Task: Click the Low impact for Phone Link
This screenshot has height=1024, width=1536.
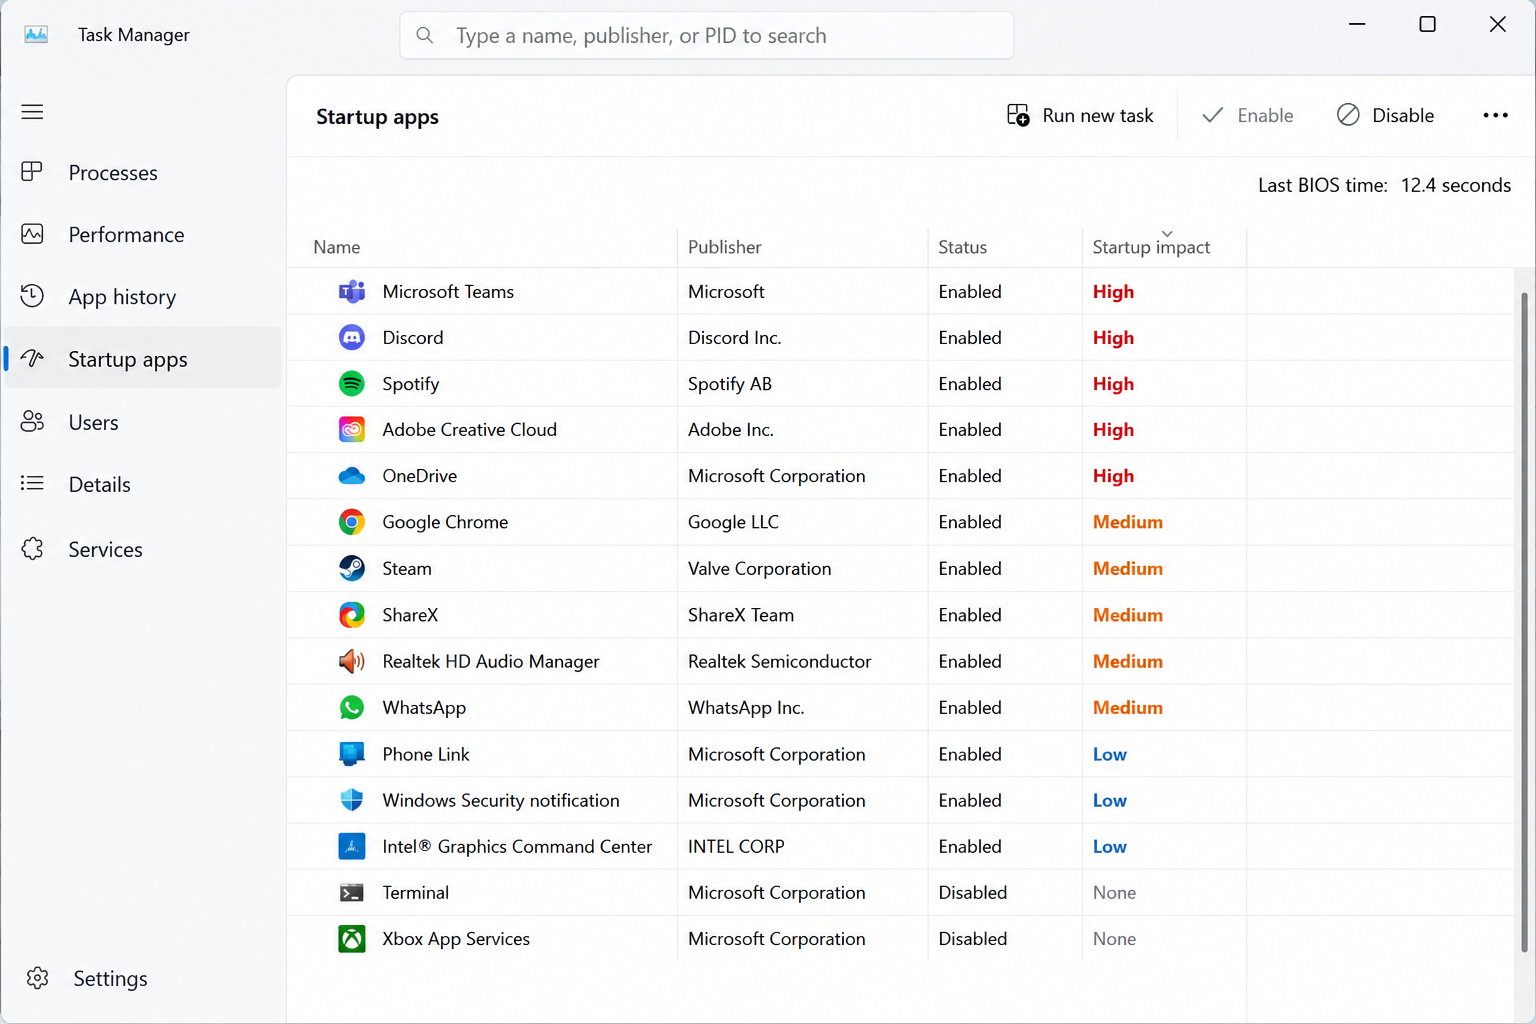Action: pos(1109,754)
